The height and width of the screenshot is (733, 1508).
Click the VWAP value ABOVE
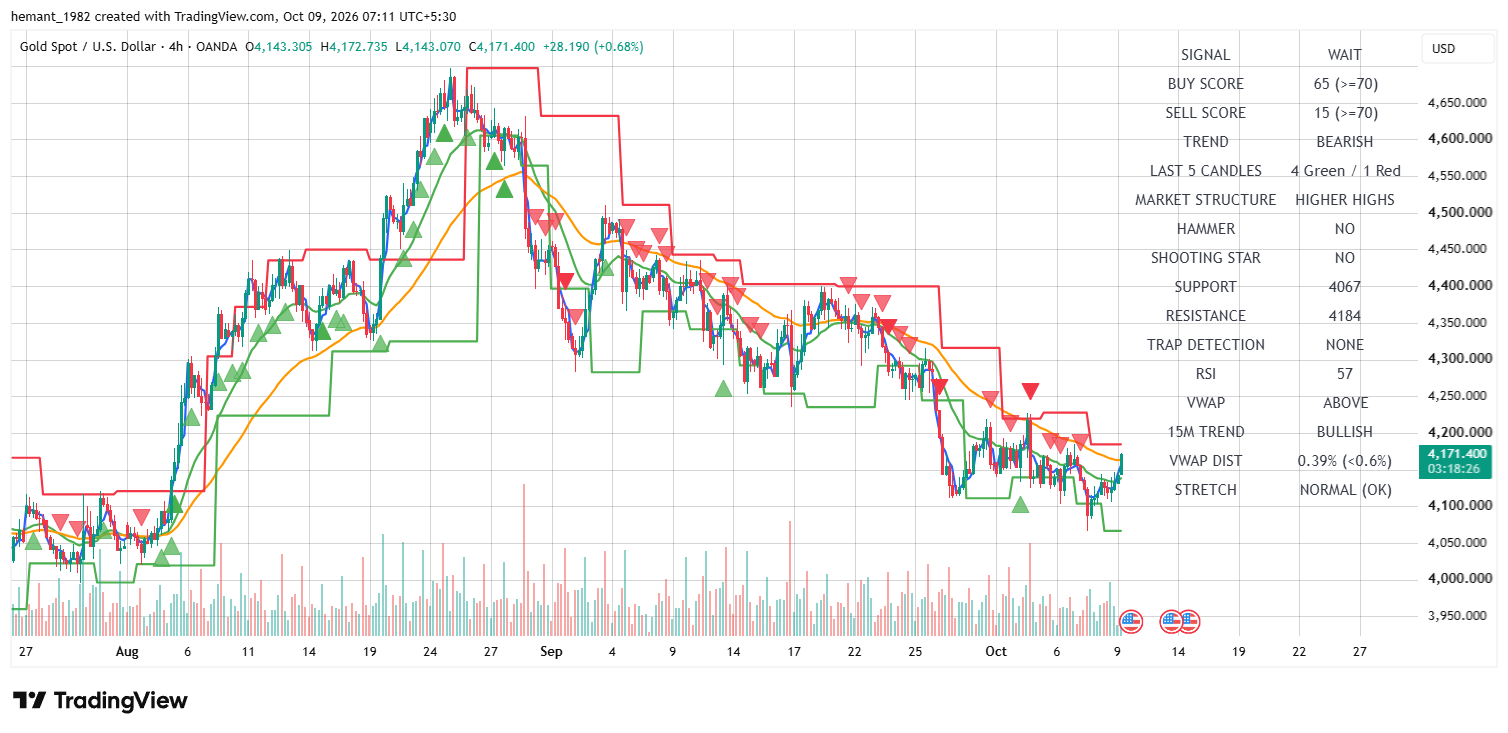coord(1344,403)
